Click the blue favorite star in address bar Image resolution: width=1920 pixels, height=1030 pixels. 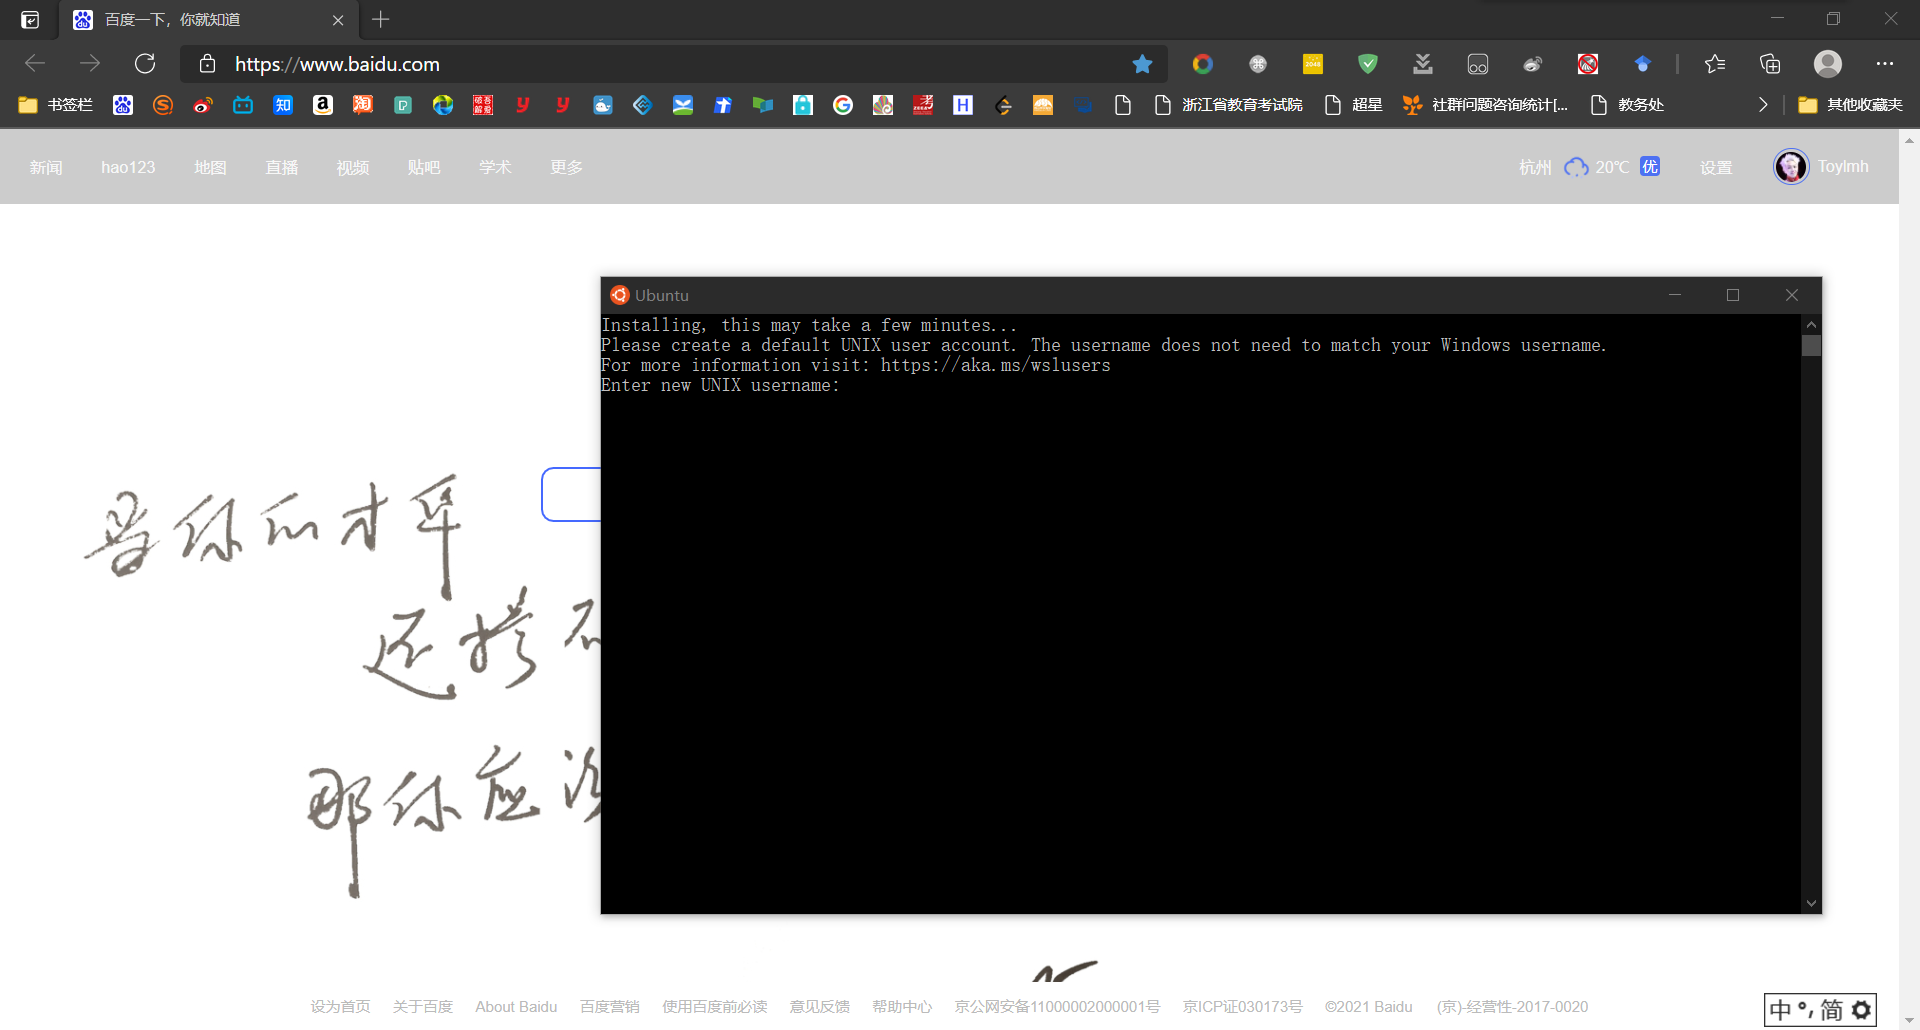1142,64
